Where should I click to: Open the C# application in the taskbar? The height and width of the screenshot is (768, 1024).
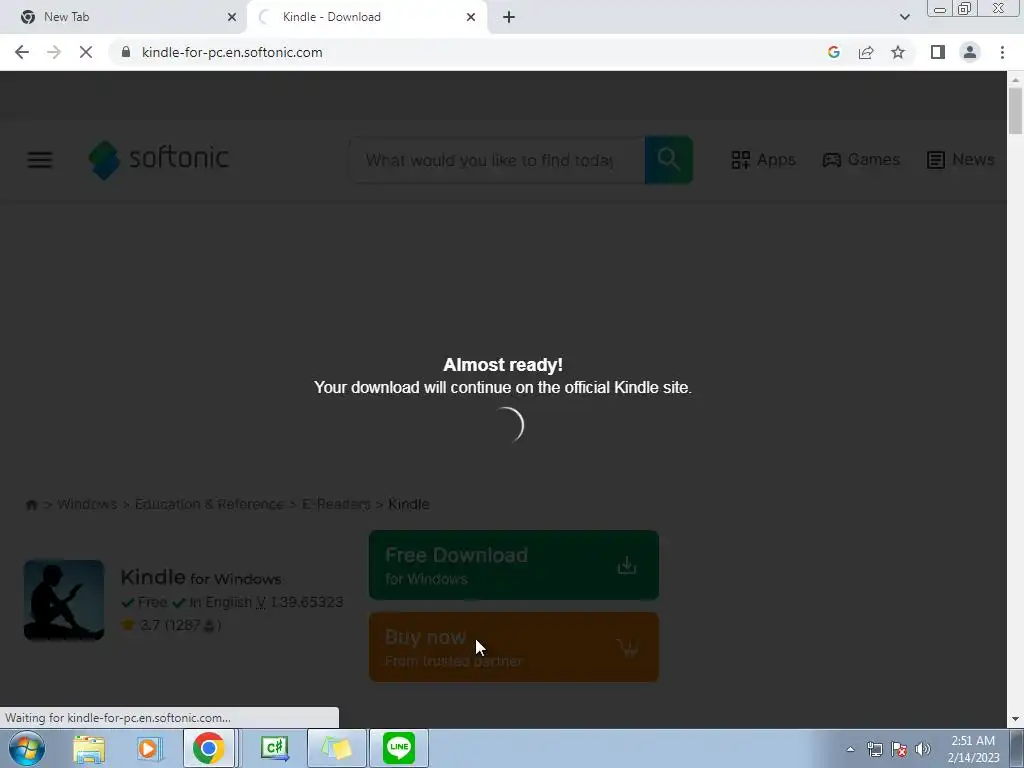point(275,748)
